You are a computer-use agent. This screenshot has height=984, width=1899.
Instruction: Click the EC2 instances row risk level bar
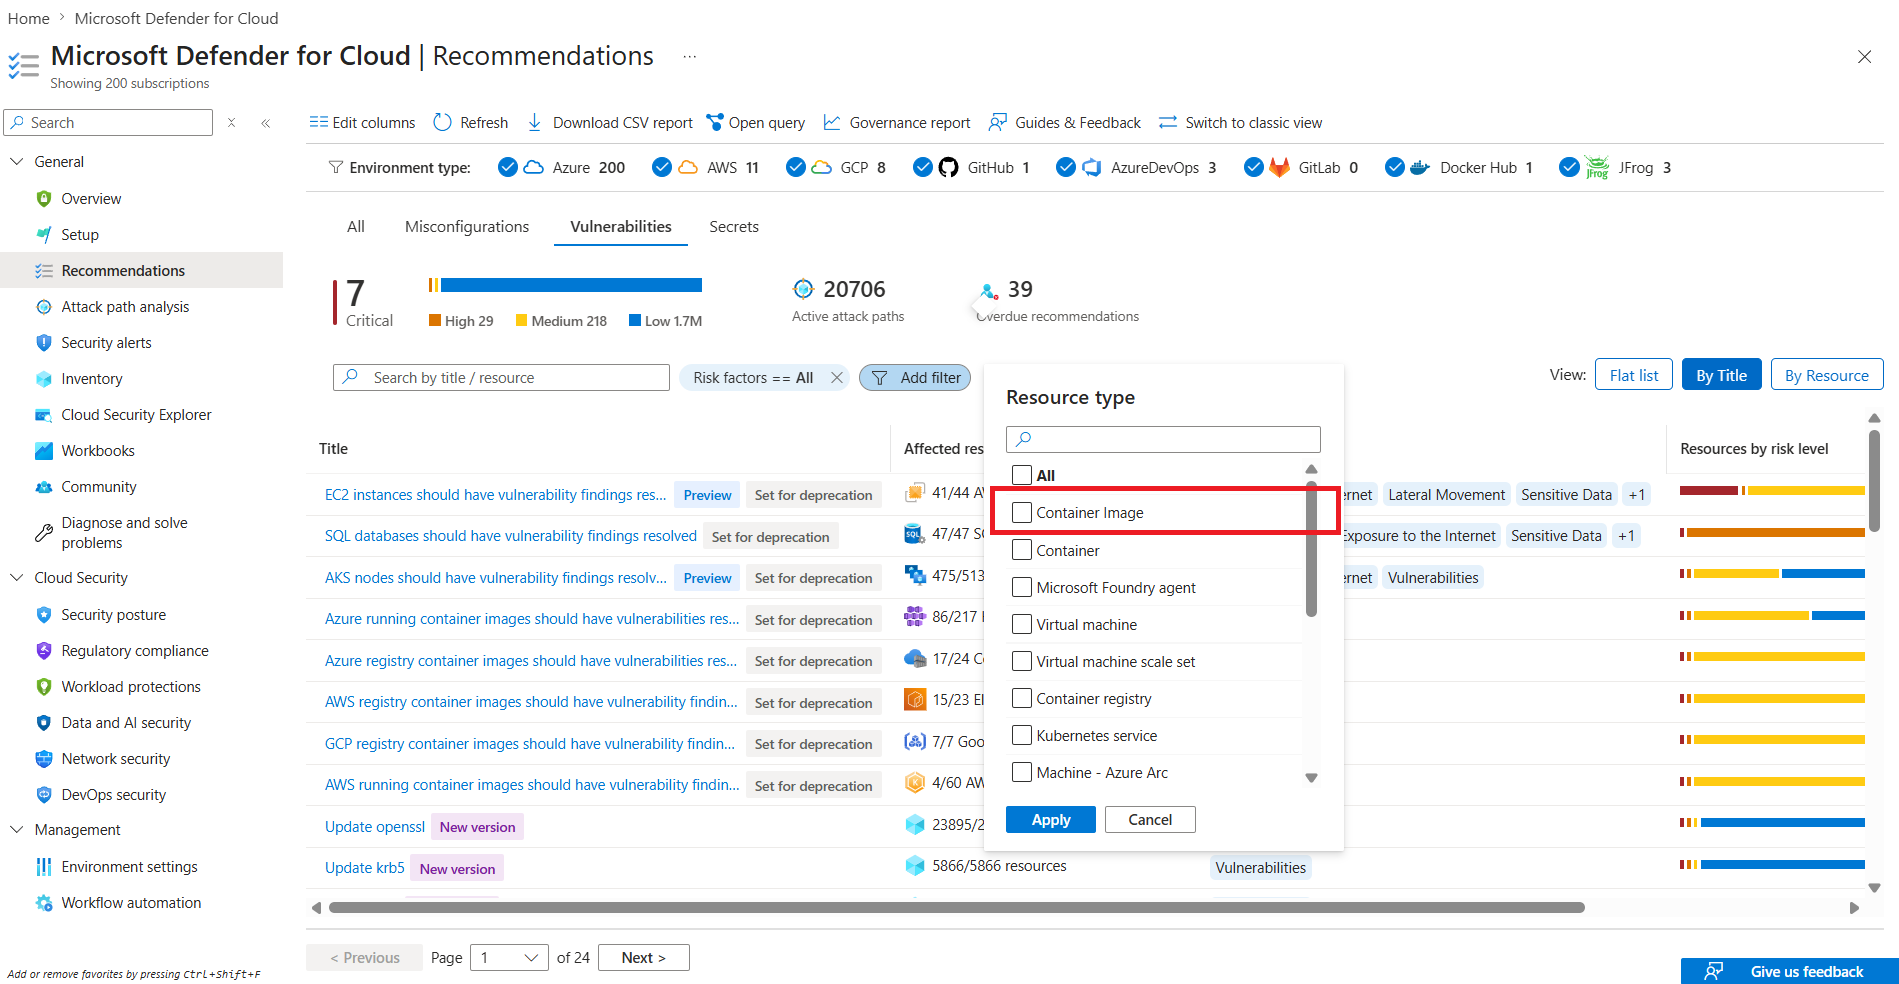pyautogui.click(x=1772, y=490)
